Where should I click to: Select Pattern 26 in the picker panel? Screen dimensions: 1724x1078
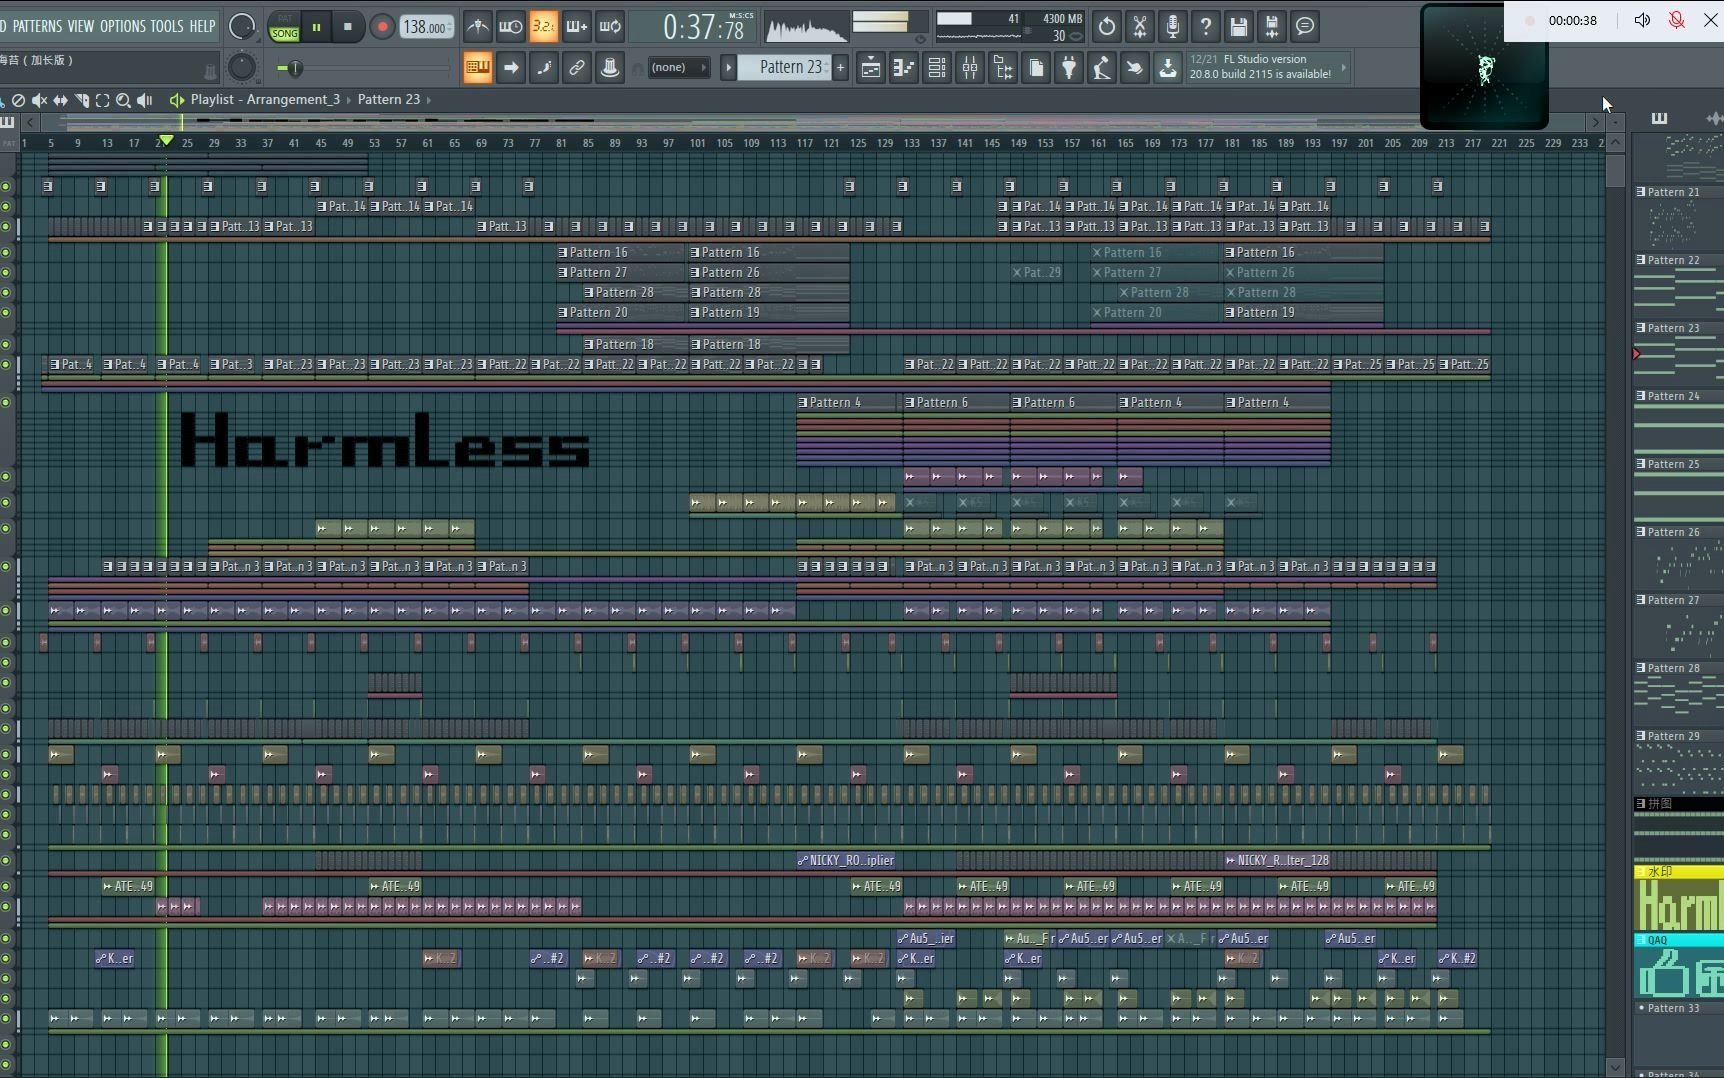pos(1678,558)
